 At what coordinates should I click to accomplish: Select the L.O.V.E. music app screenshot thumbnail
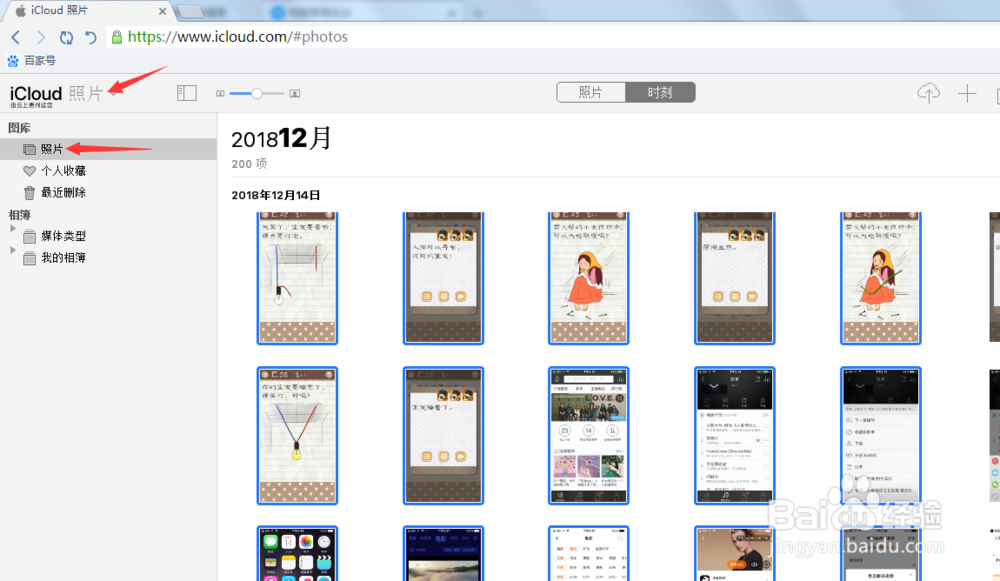[589, 436]
